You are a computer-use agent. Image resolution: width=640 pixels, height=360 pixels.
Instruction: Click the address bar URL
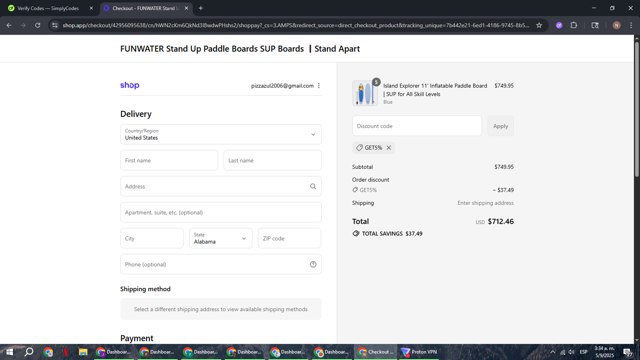pyautogui.click(x=296, y=25)
